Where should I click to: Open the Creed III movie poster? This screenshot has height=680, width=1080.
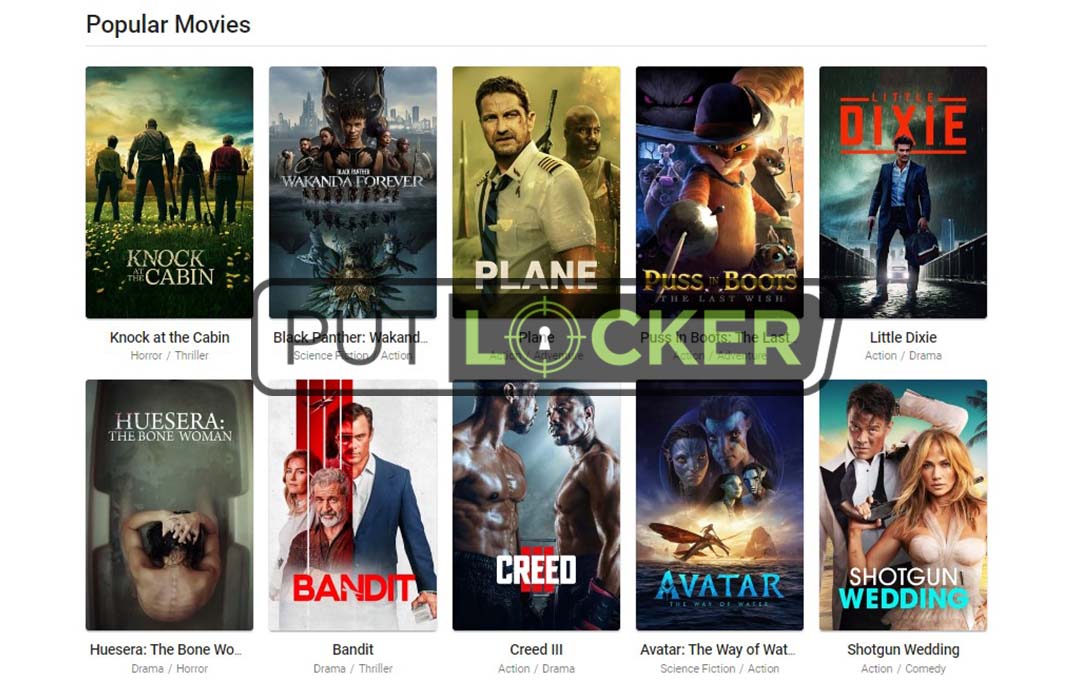coord(536,505)
